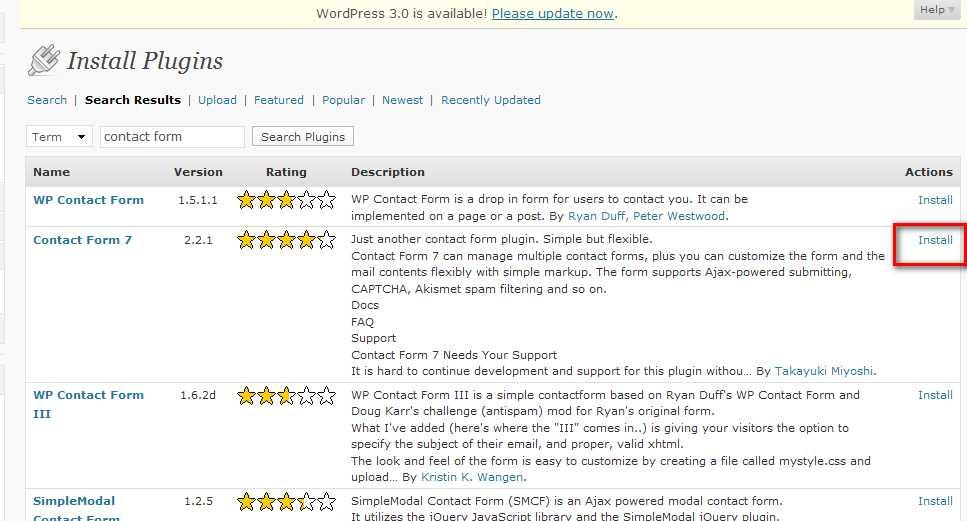Open the Newest plugins tab

click(403, 100)
